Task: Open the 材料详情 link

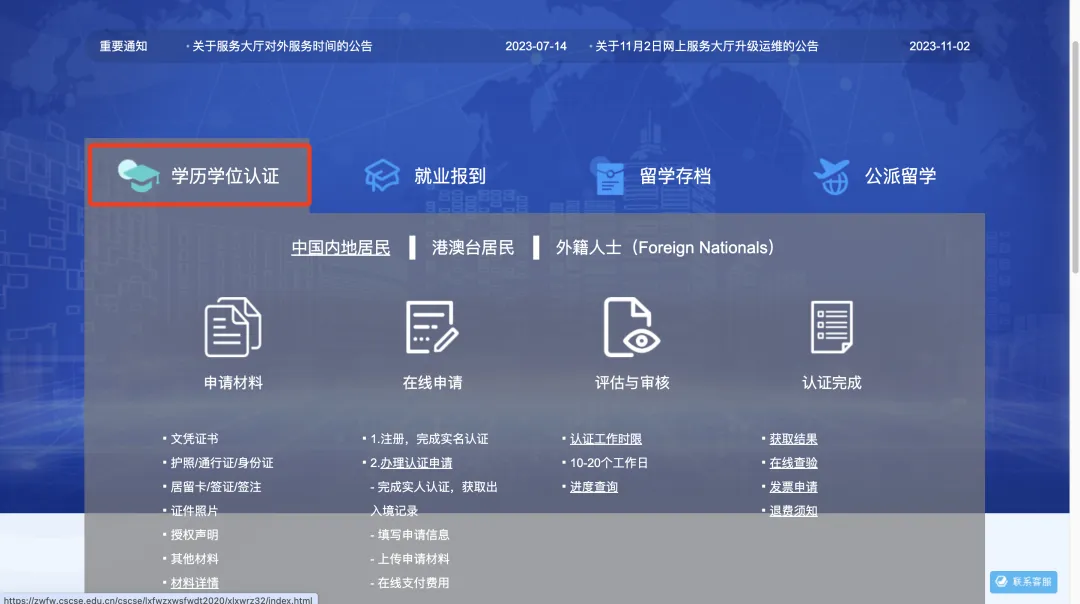Action: coord(194,582)
